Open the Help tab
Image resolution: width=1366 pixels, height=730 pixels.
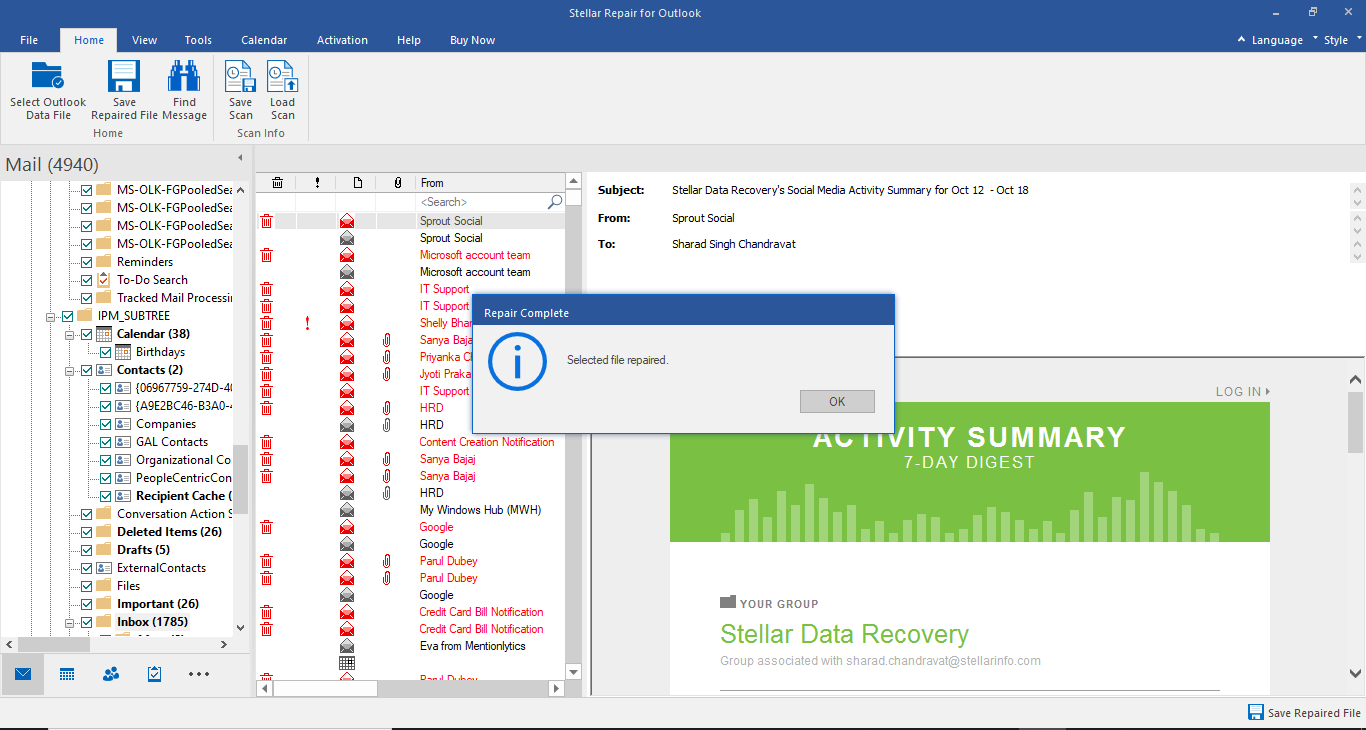coord(408,40)
